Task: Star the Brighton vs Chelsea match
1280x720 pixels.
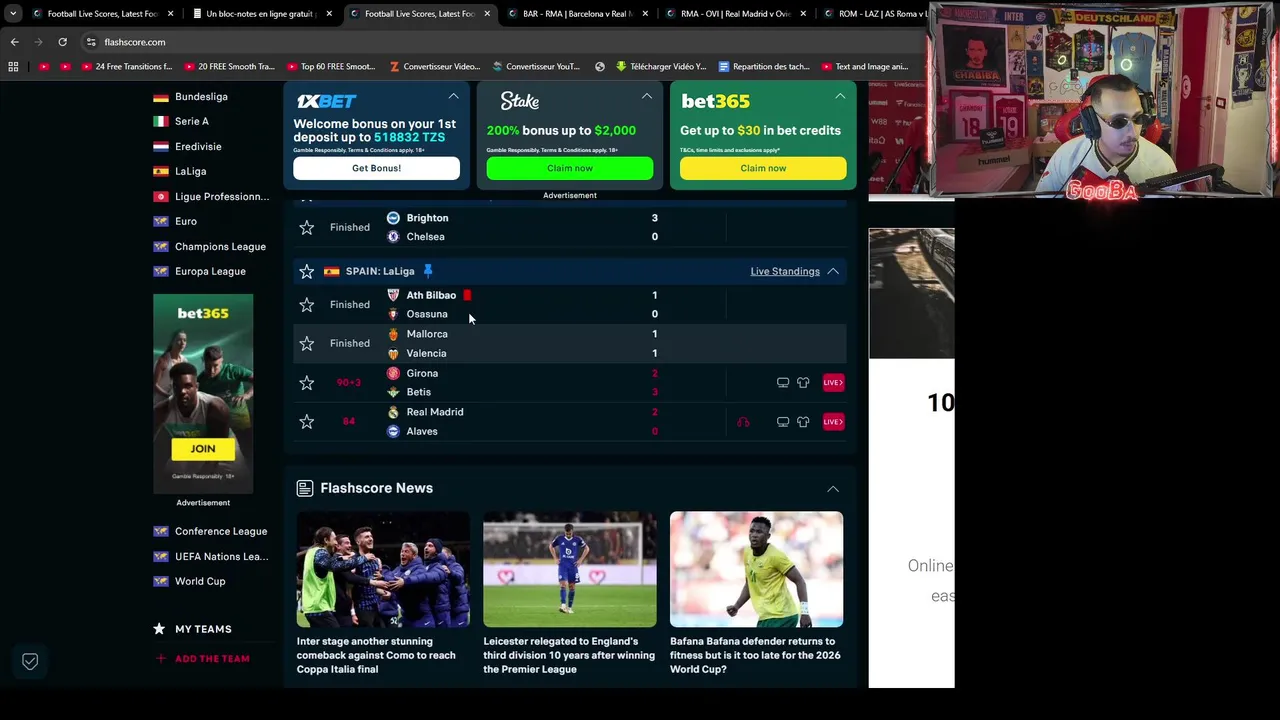Action: 307,228
